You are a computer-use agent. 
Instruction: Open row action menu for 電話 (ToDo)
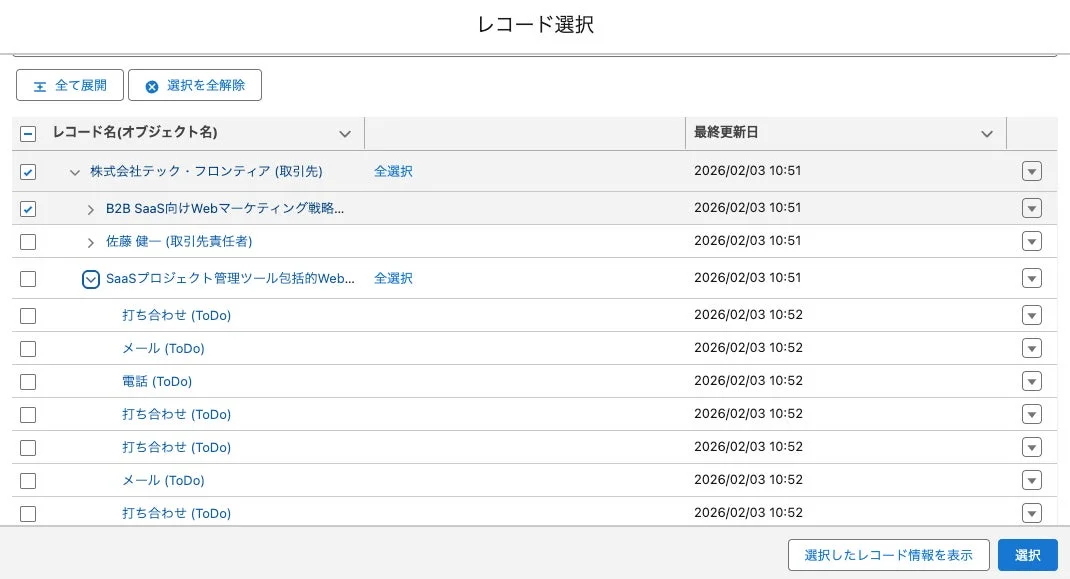click(x=1032, y=381)
